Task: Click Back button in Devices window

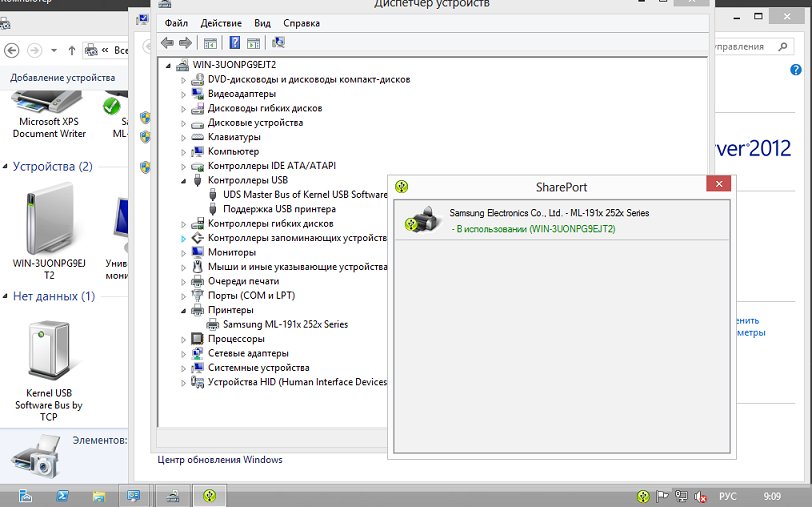Action: [x=12, y=50]
